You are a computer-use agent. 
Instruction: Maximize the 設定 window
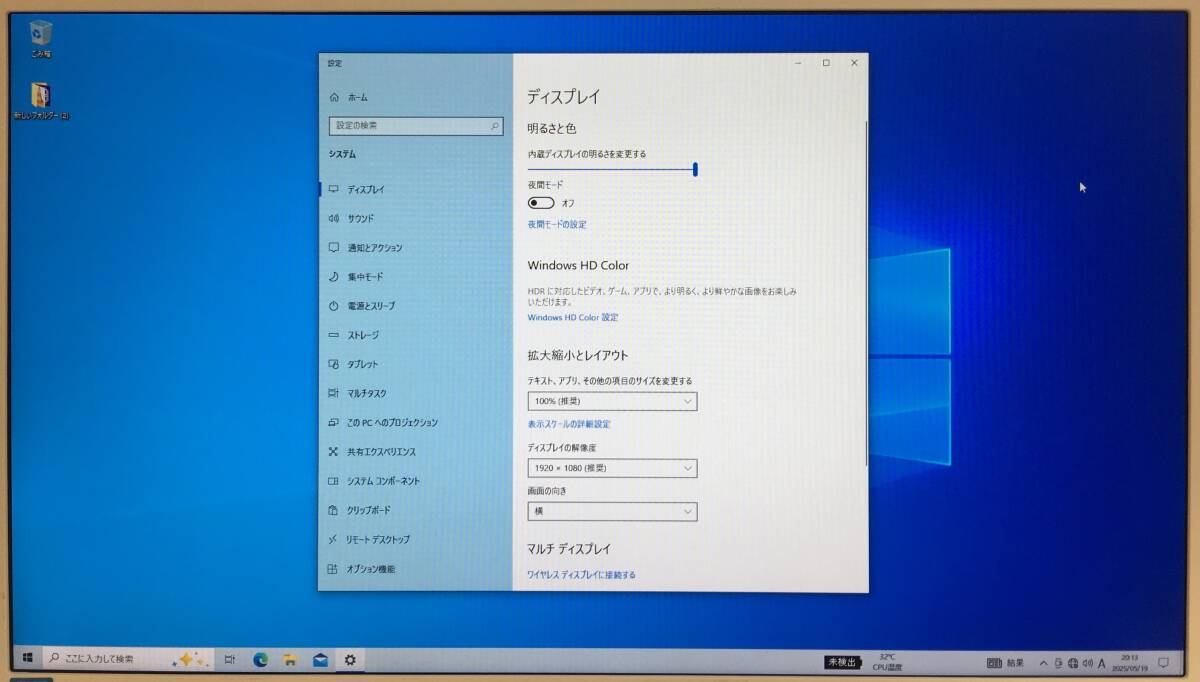pos(826,63)
